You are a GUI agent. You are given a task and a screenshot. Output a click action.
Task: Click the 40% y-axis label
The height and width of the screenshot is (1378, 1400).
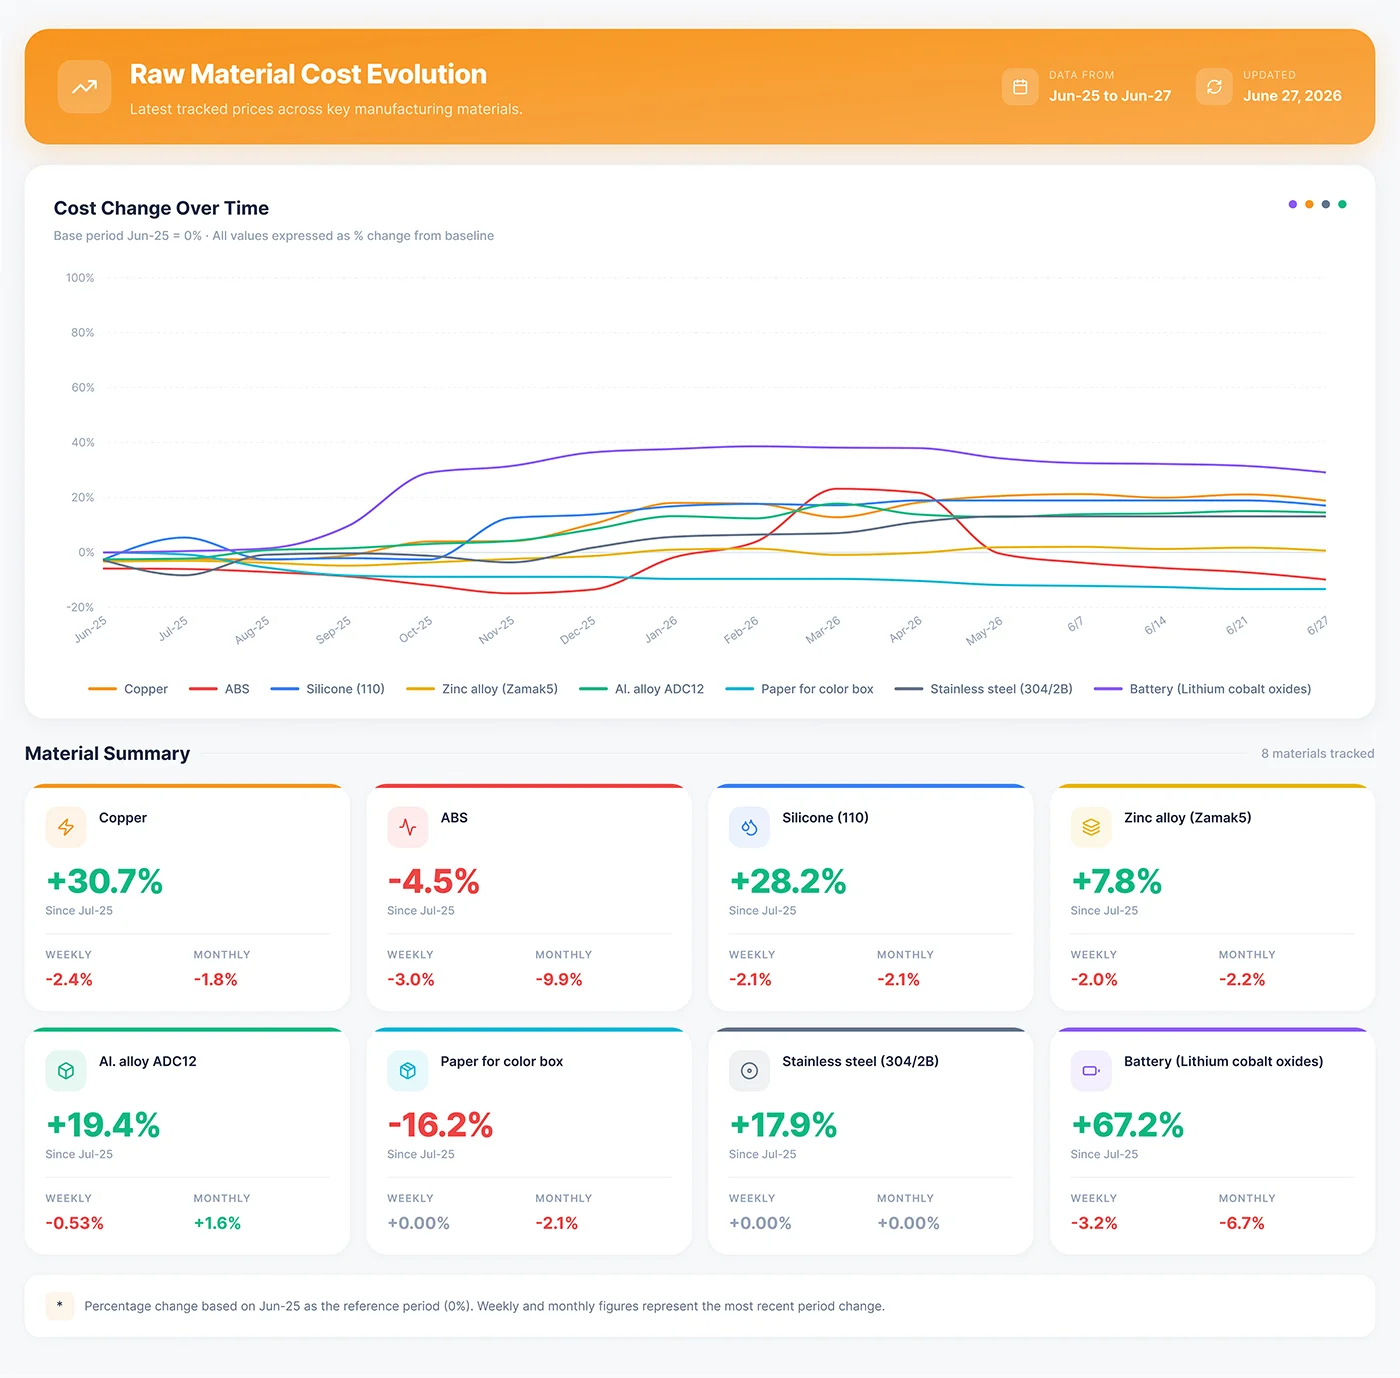tap(83, 443)
